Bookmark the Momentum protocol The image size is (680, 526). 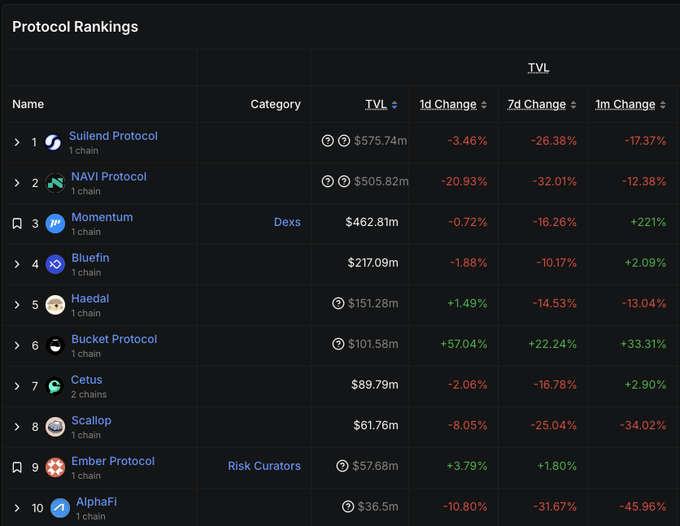coord(17,223)
